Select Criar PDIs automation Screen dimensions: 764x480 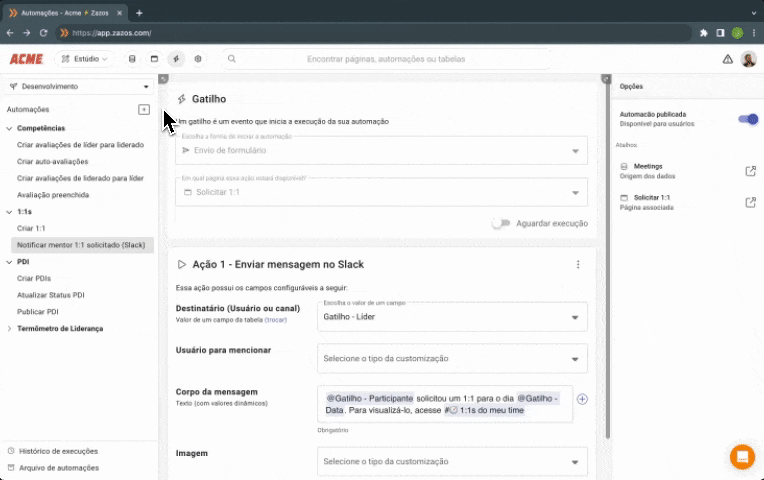click(34, 279)
